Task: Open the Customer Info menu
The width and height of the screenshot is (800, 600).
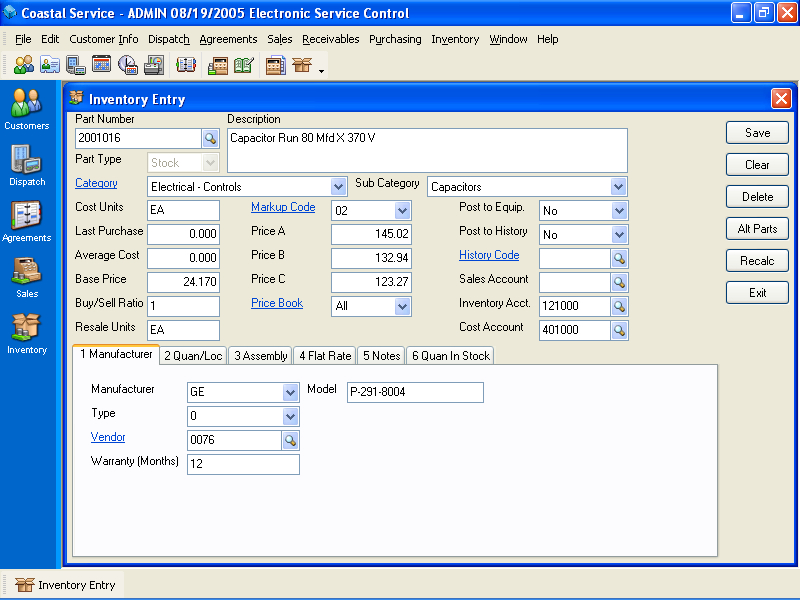Action: [x=104, y=39]
